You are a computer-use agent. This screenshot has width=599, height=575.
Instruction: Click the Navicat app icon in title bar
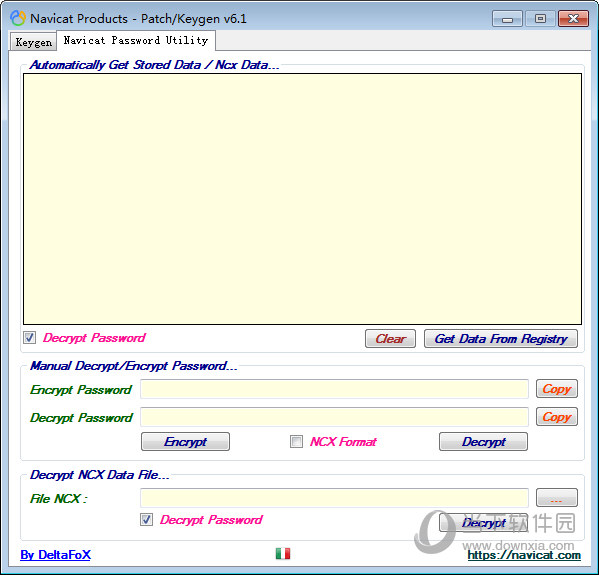point(18,18)
